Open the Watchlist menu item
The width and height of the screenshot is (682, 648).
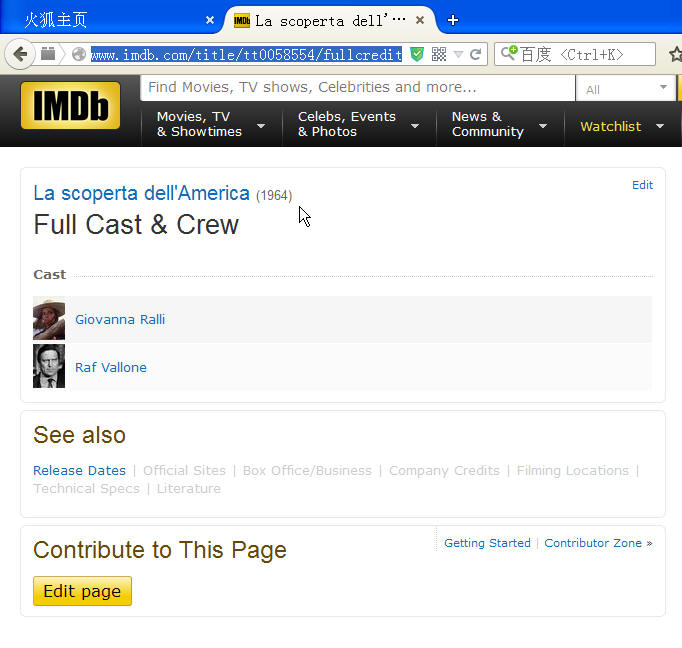tap(611, 127)
